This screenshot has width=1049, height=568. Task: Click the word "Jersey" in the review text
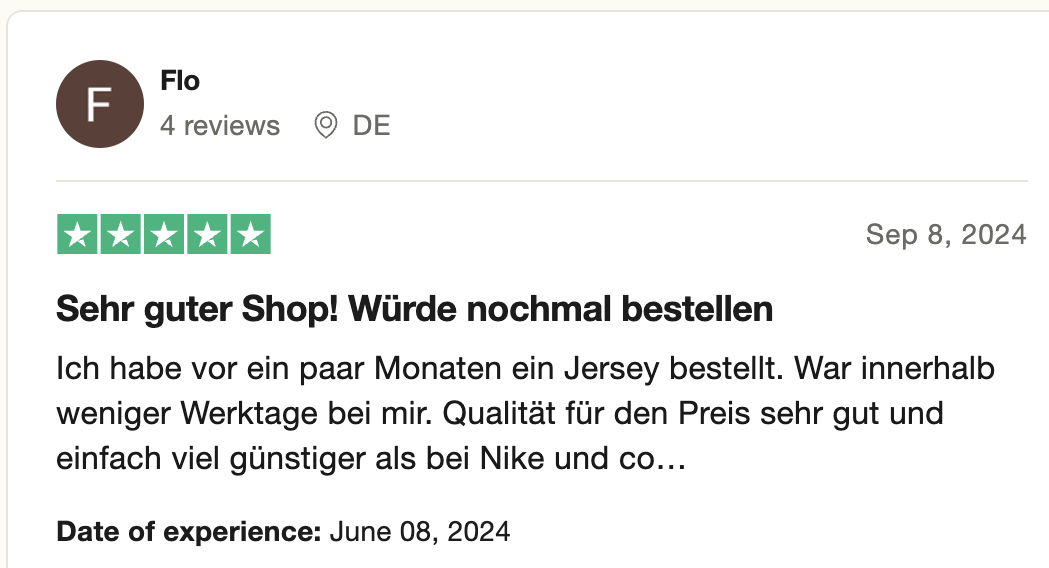[611, 369]
